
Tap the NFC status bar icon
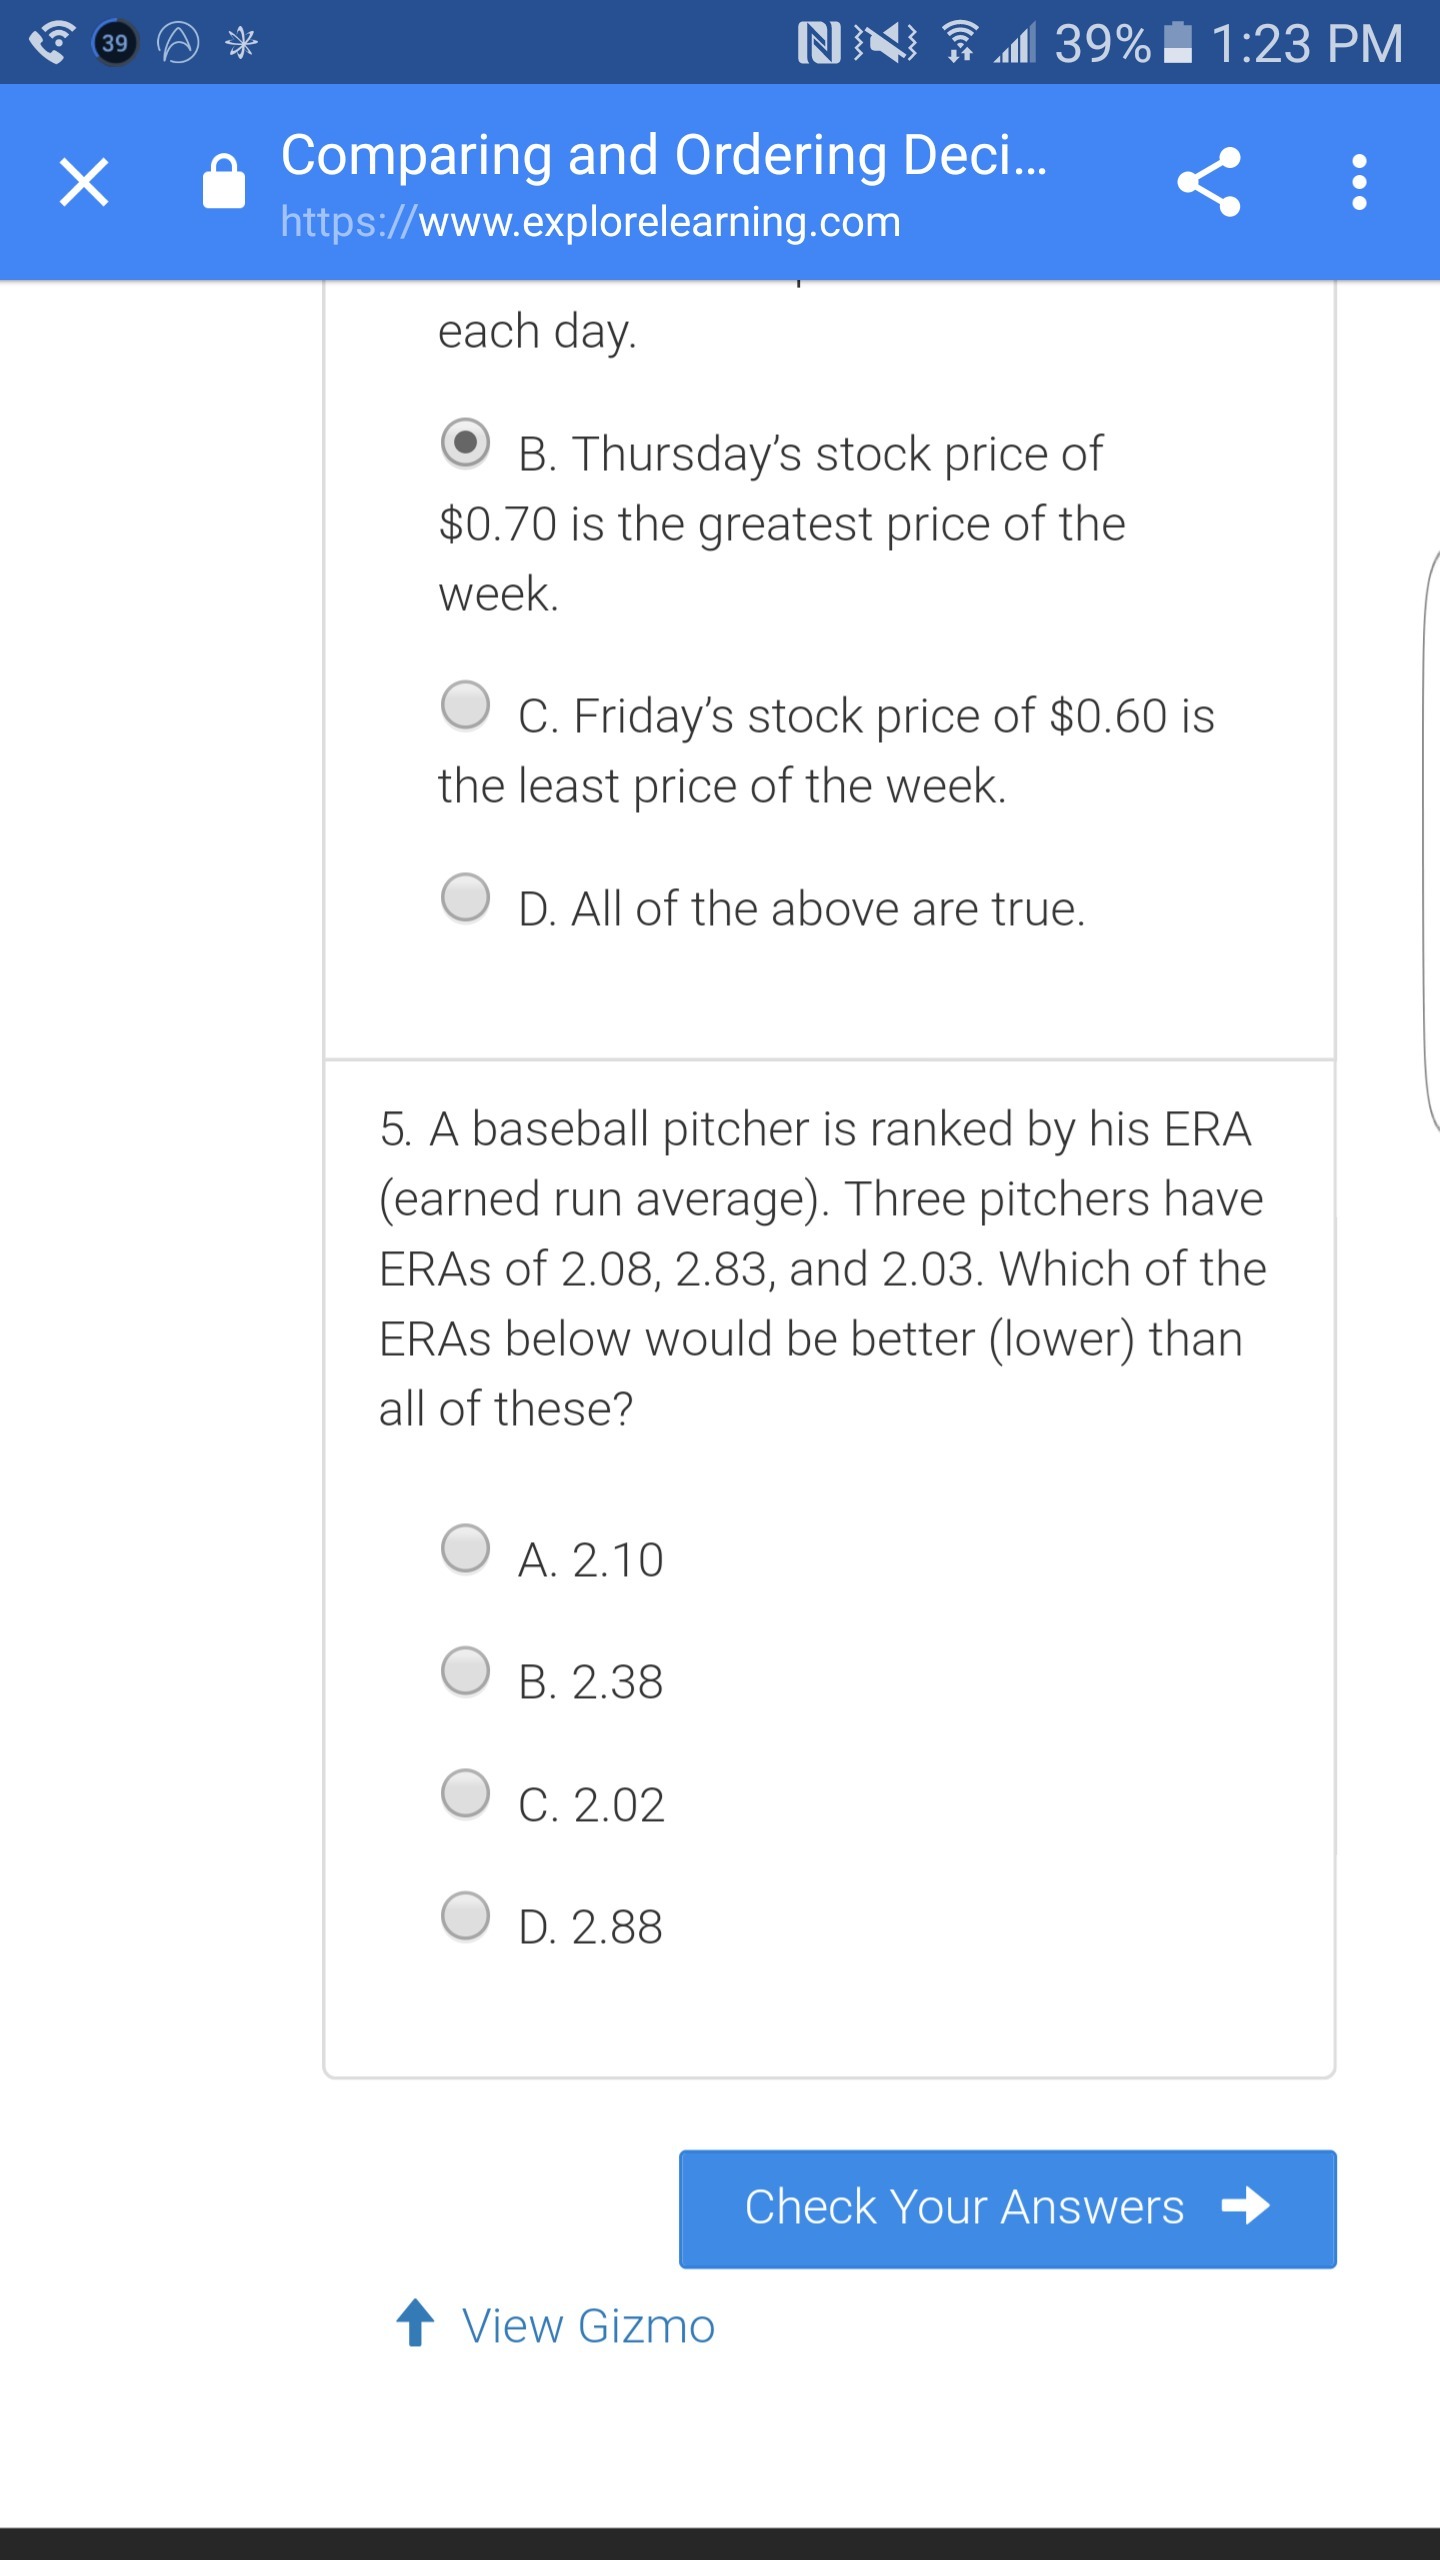[x=819, y=43]
